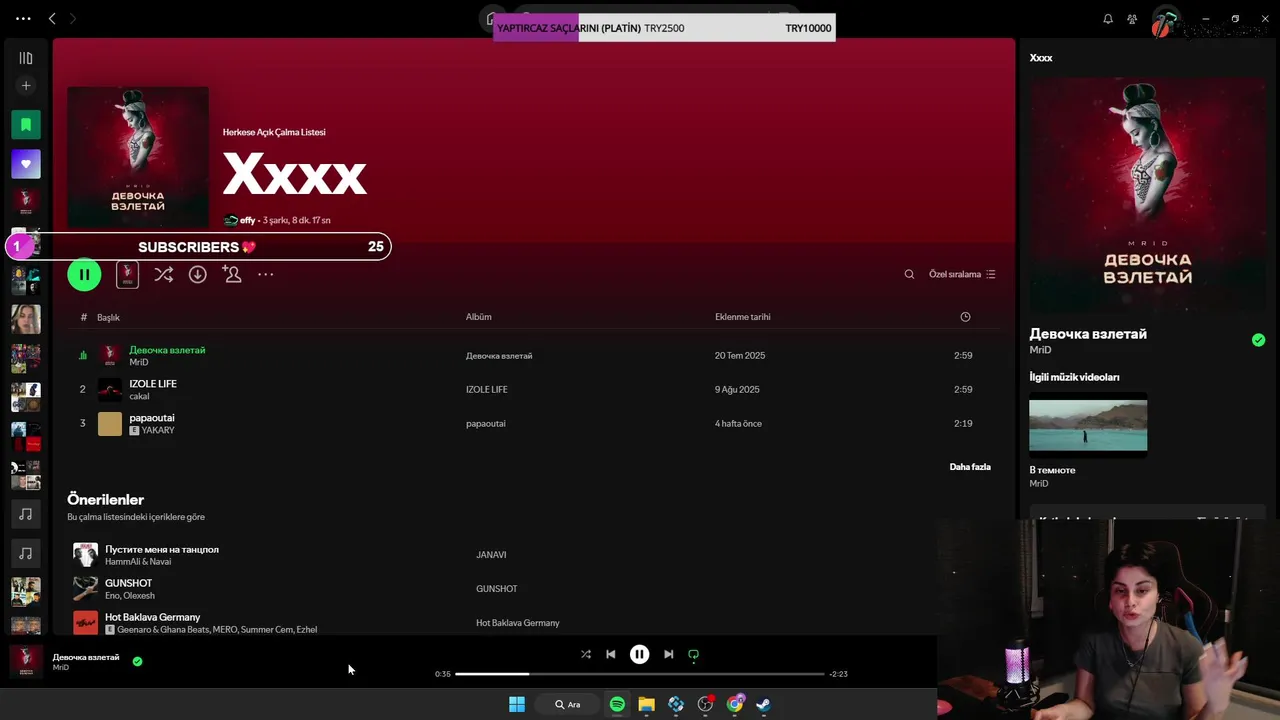Open playlist owner effy profile
The height and width of the screenshot is (720, 1280).
247,220
